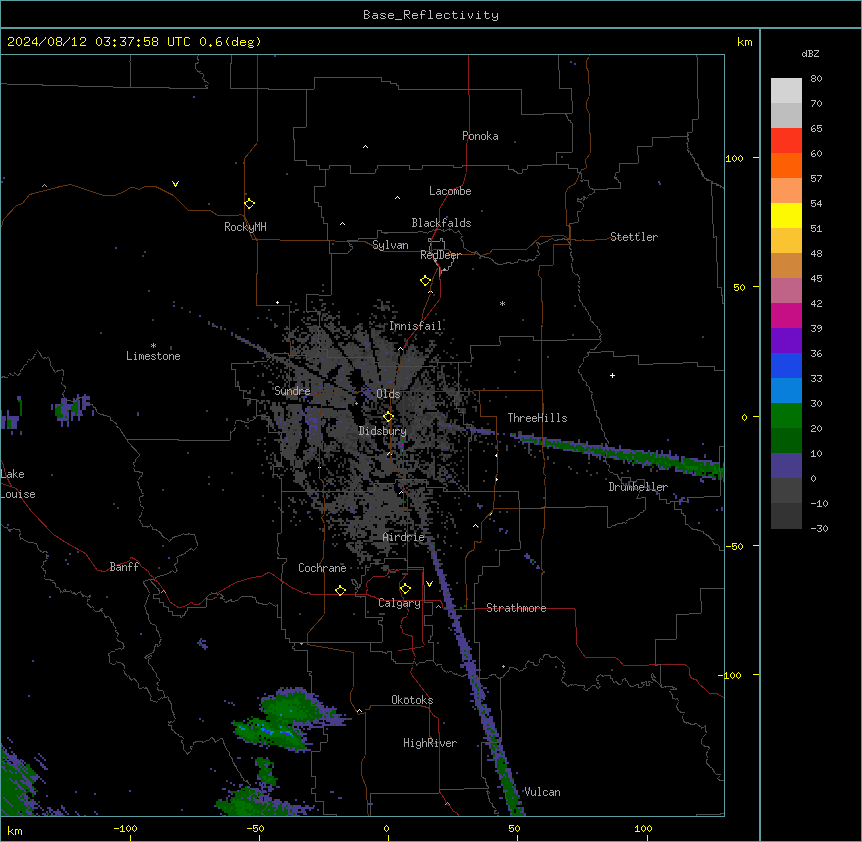Viewport: 862px width, 842px height.
Task: Click the 80 dBZ light gray legend swatch
Action: click(x=786, y=91)
